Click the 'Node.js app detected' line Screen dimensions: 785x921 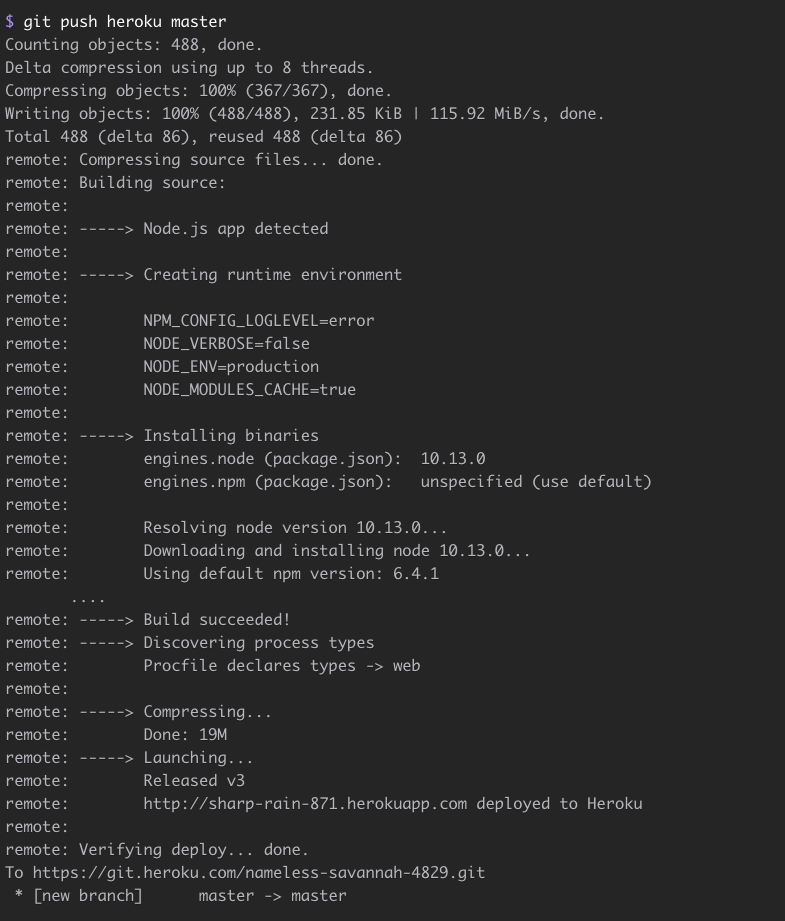click(235, 229)
